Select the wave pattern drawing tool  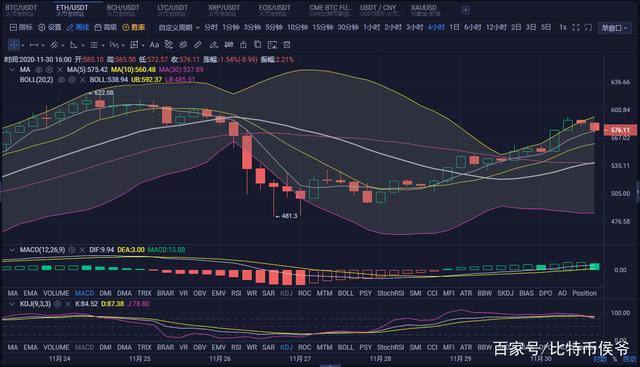coord(114,44)
